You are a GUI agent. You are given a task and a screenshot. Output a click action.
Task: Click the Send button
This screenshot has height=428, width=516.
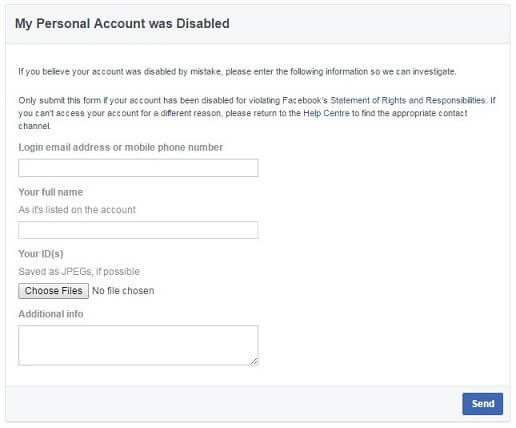(482, 404)
